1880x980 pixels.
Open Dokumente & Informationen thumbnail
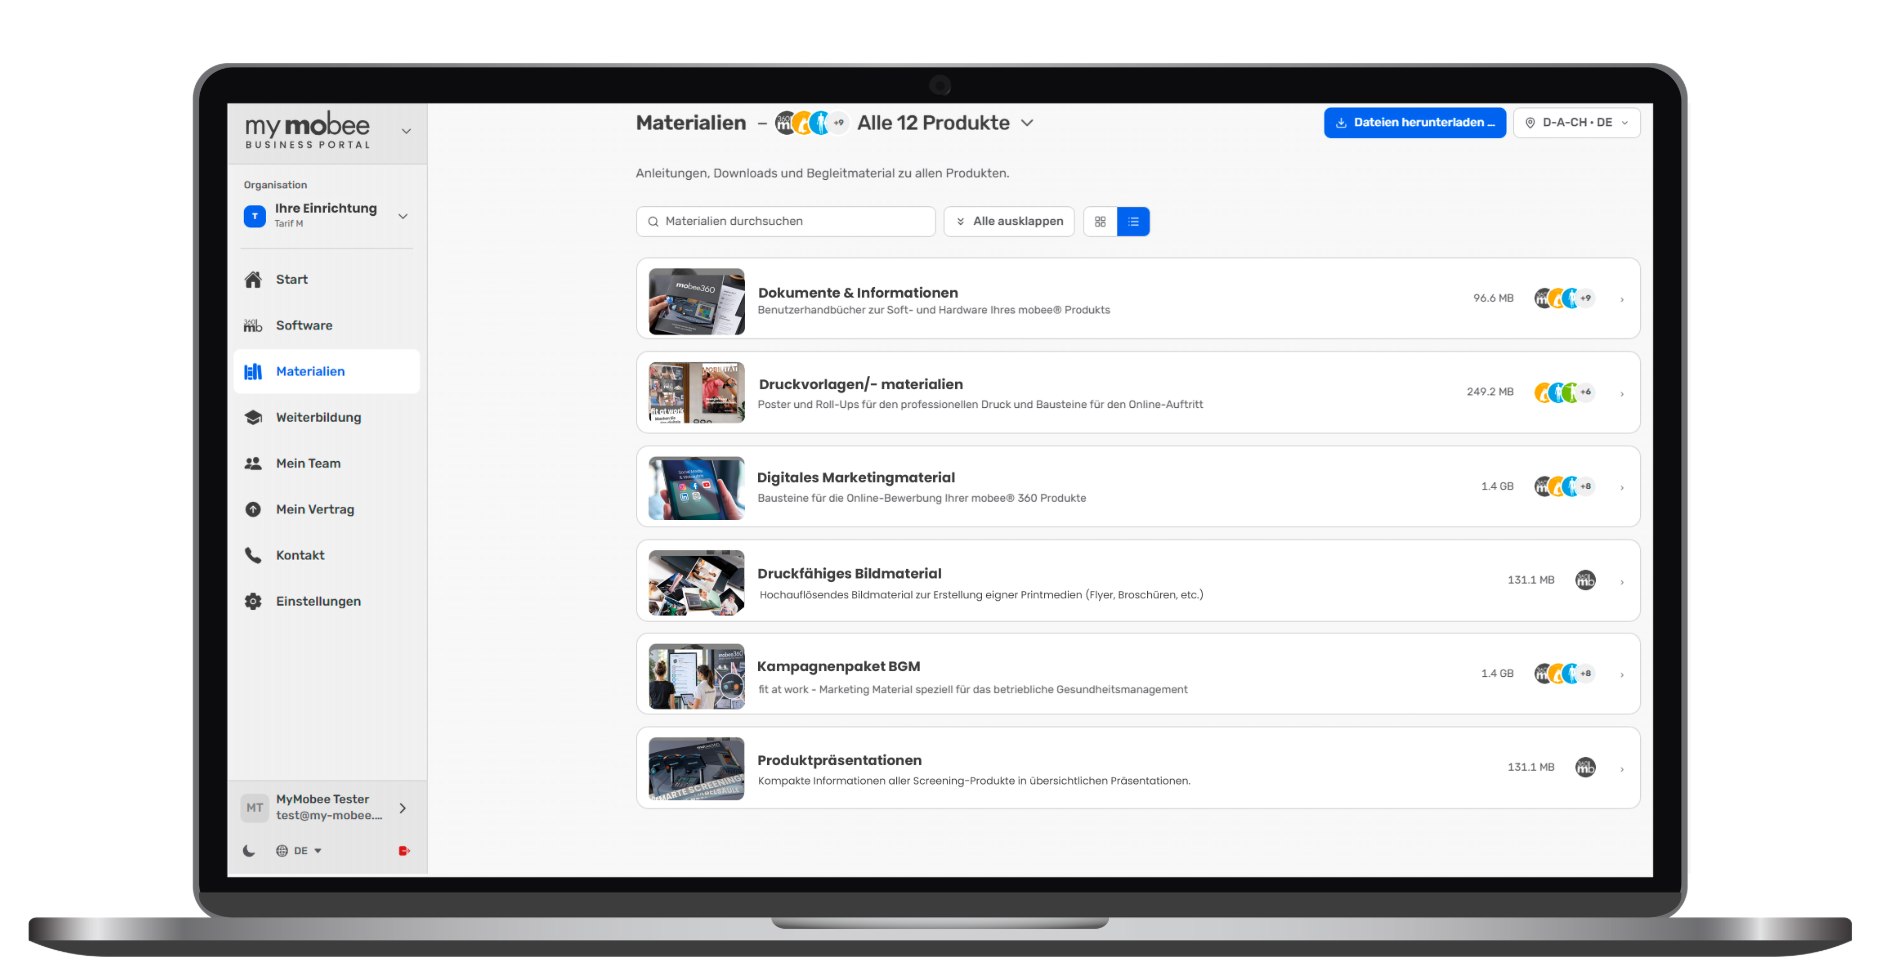tap(696, 301)
